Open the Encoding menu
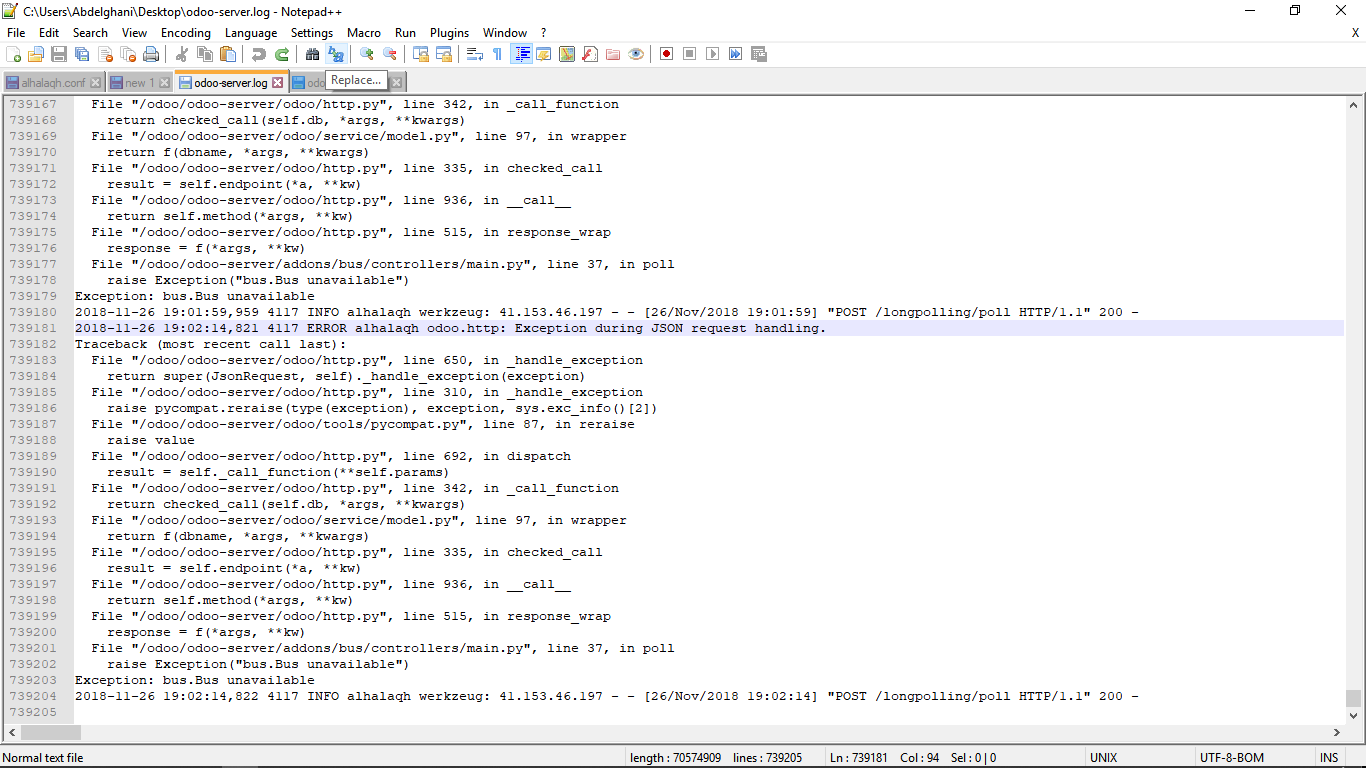The image size is (1366, 768). 186,33
